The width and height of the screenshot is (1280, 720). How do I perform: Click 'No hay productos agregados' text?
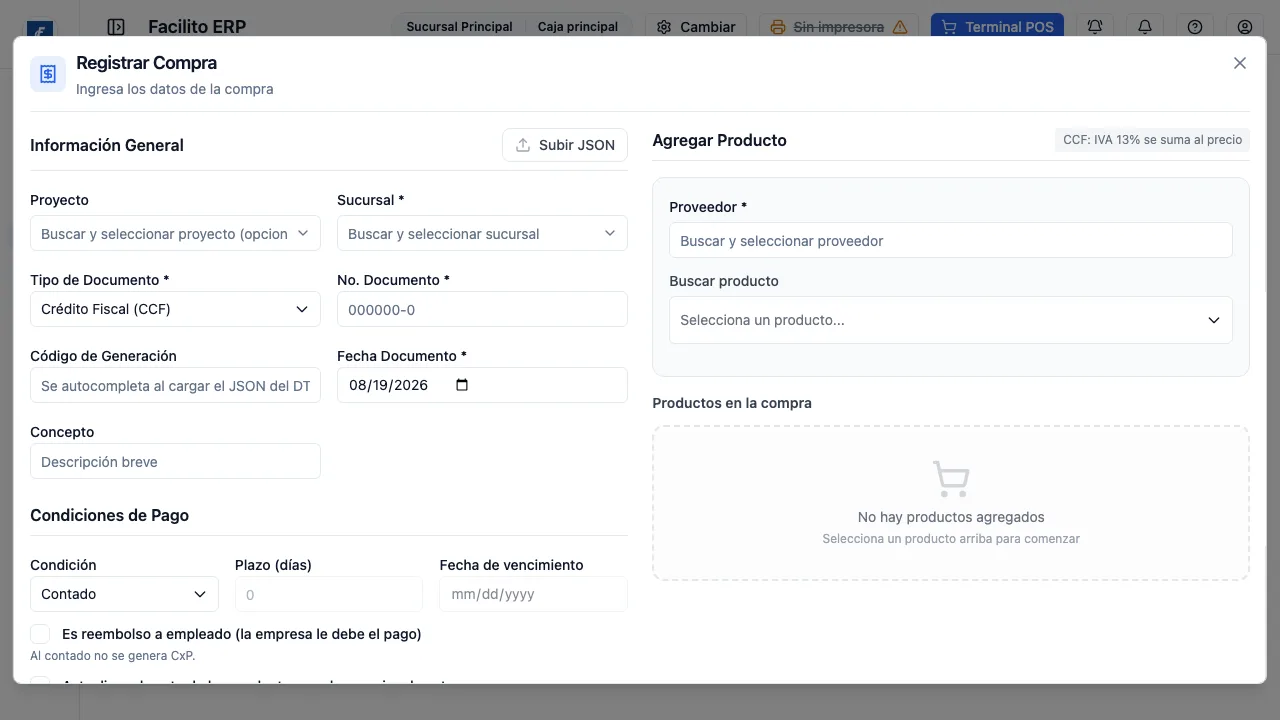point(951,517)
